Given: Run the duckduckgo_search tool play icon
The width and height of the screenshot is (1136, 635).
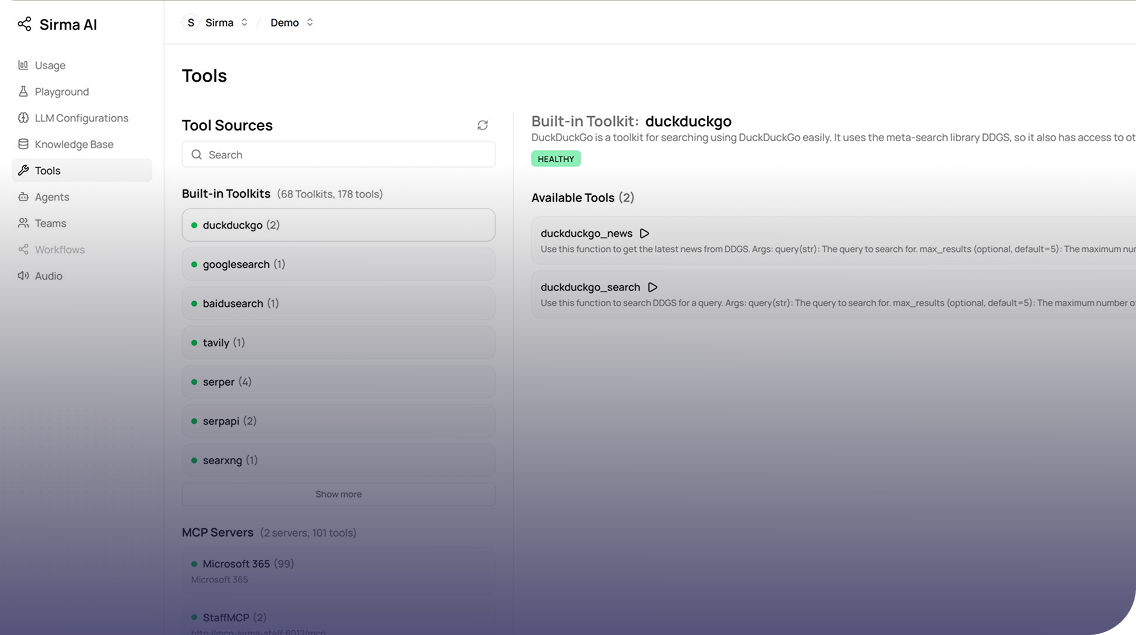Looking at the screenshot, I should pos(653,287).
